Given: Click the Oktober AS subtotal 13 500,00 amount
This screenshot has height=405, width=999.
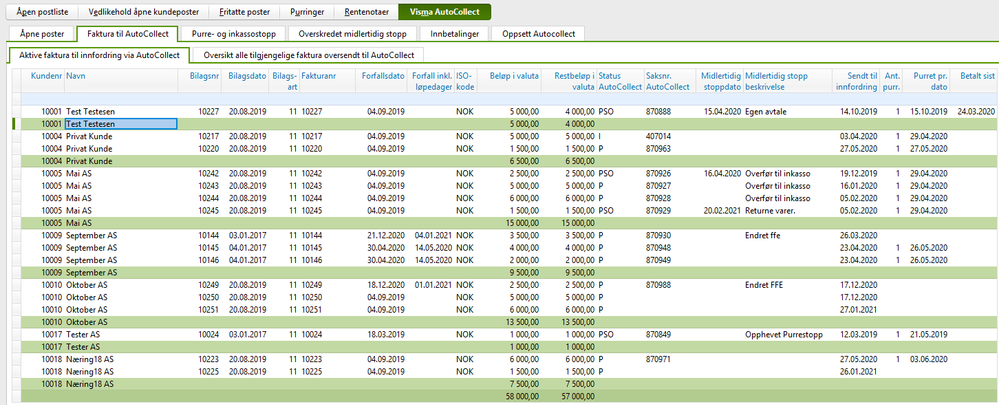Looking at the screenshot, I should click(x=521, y=322).
